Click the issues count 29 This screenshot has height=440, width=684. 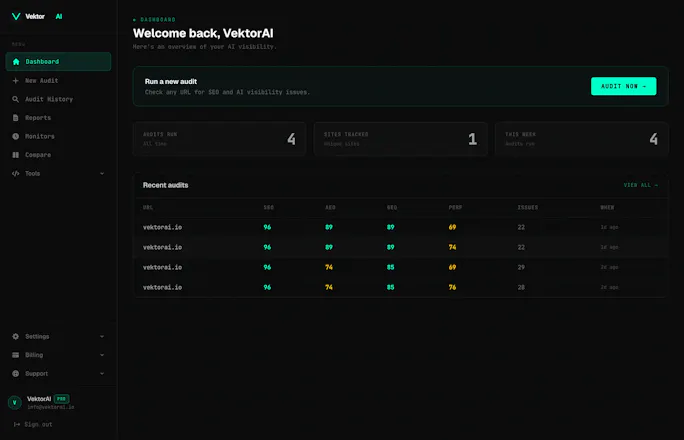tap(521, 267)
